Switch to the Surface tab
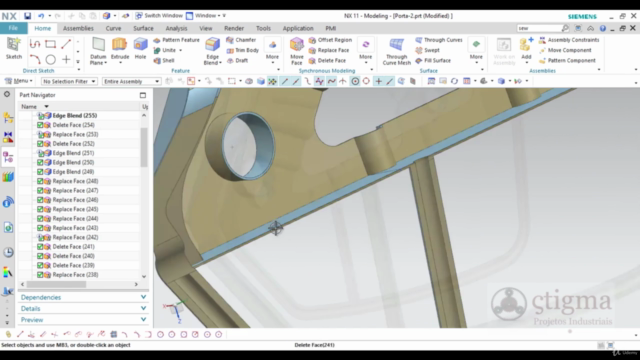Viewport: 640px width, 360px height. pyautogui.click(x=143, y=28)
